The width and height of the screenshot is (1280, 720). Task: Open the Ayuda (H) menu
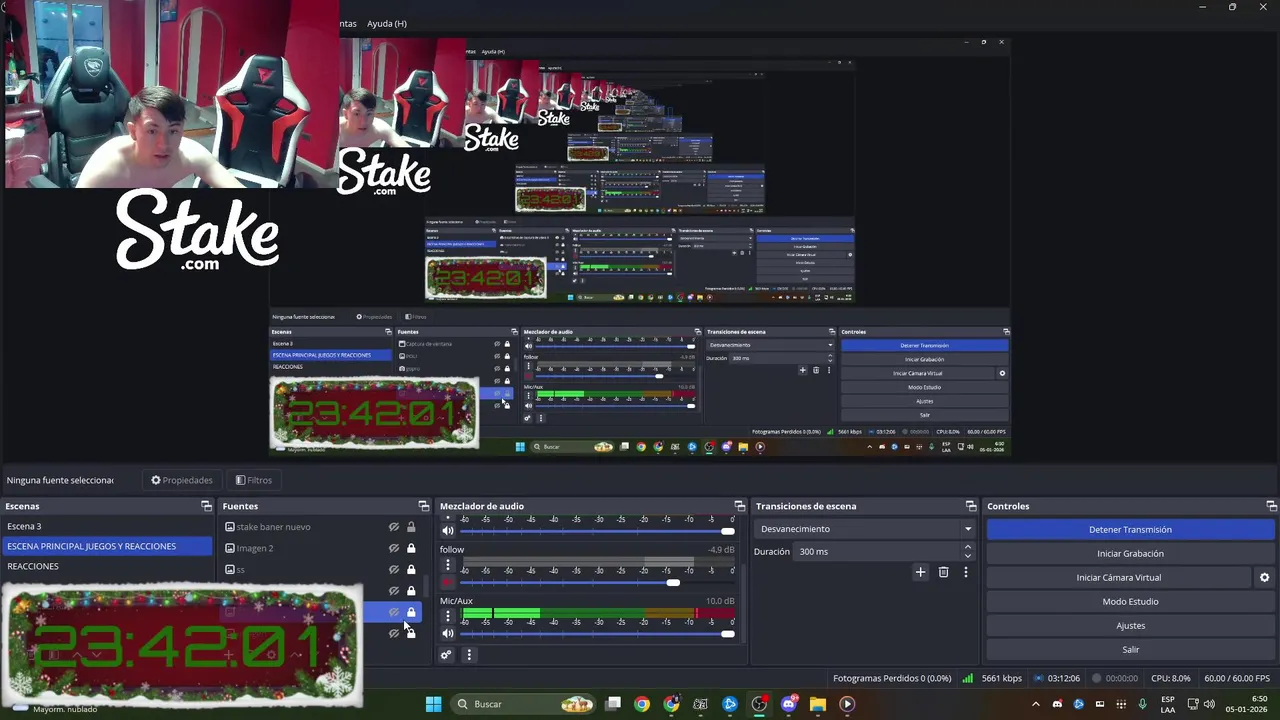386,23
